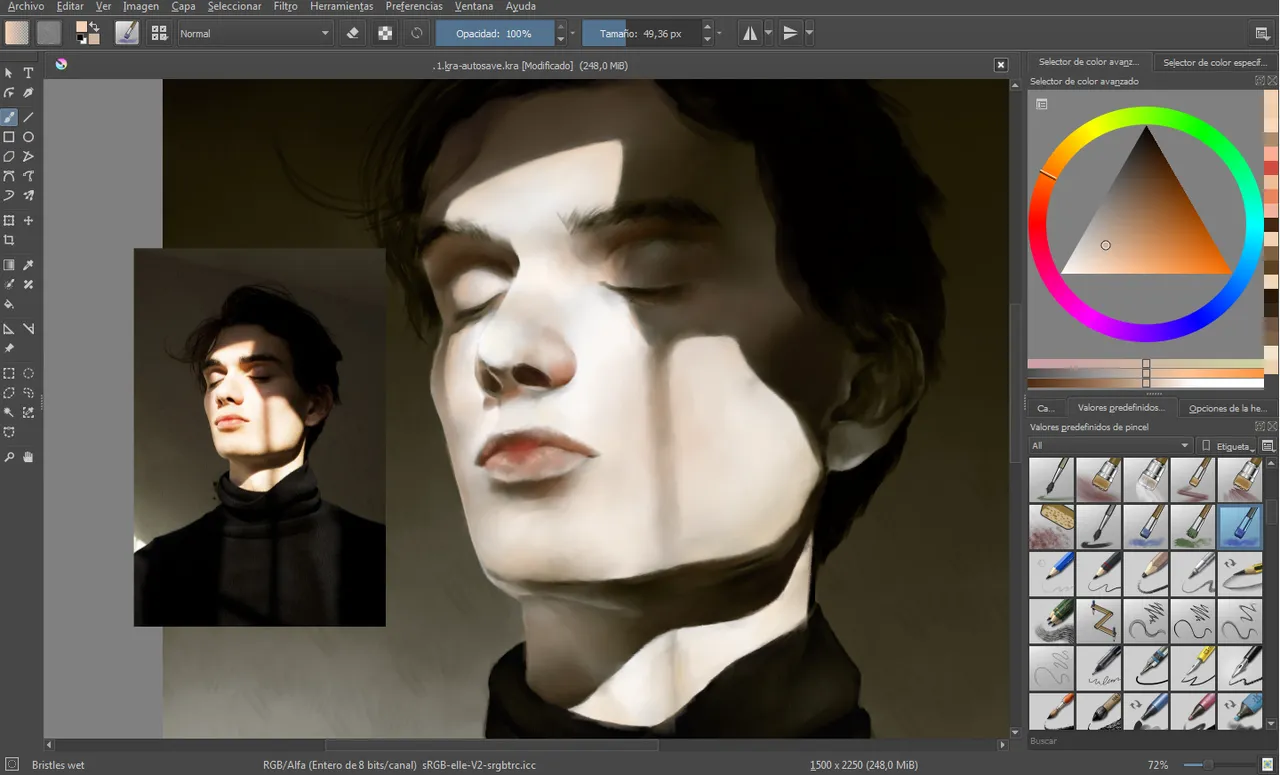Select the Pan hand tool
The width and height of the screenshot is (1280, 775).
(28, 457)
